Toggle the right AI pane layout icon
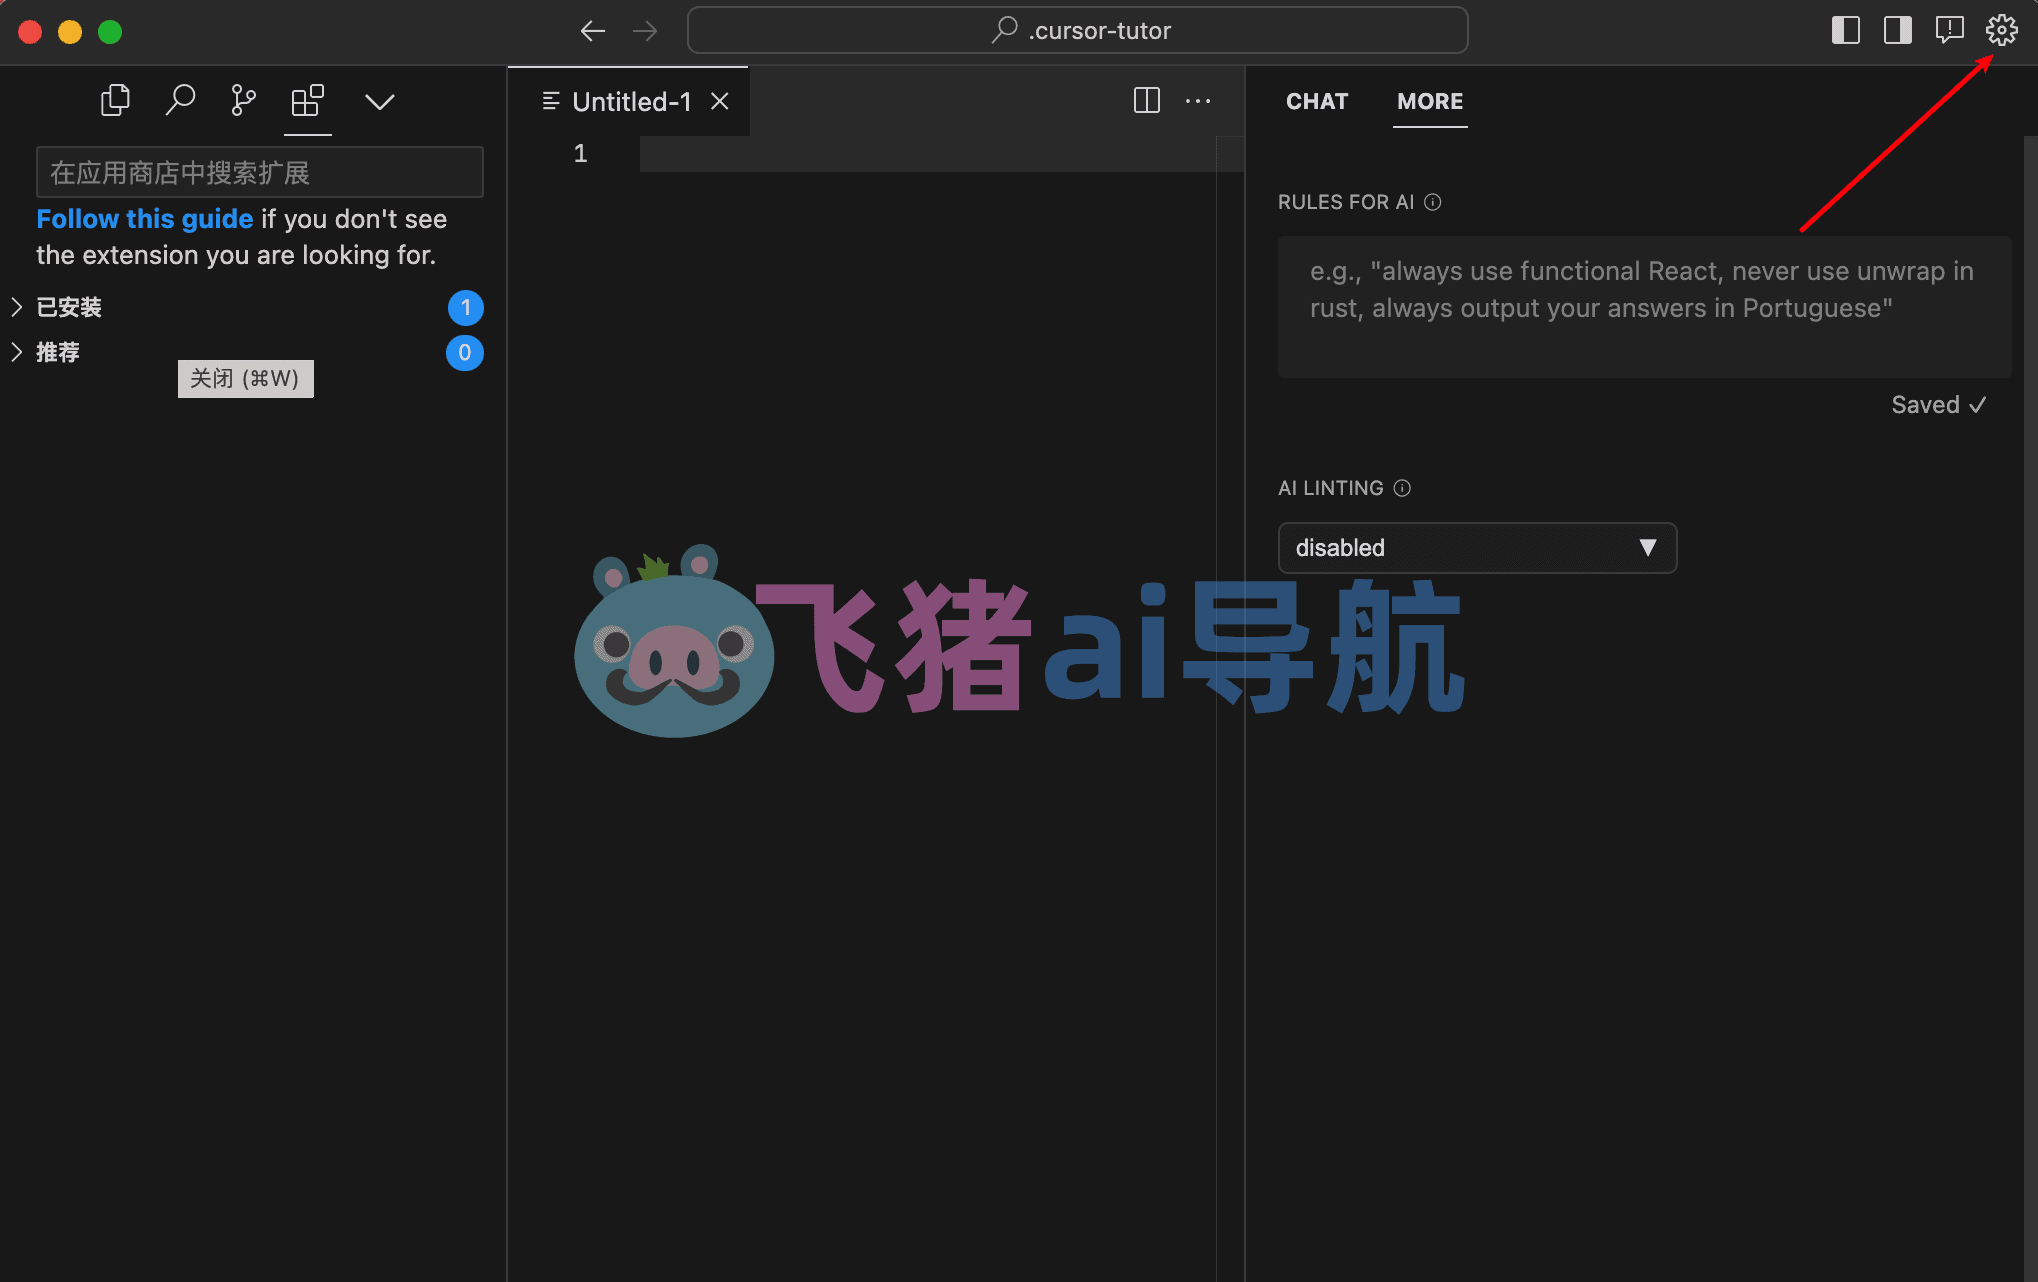Screen dimensions: 2038x1282 (x=1898, y=30)
